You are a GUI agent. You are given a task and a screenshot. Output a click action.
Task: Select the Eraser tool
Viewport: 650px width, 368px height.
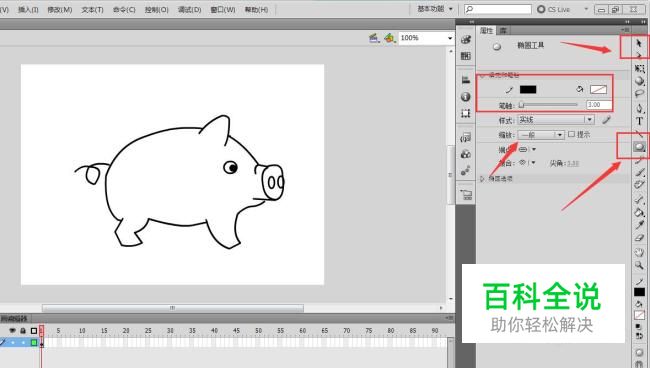click(639, 238)
